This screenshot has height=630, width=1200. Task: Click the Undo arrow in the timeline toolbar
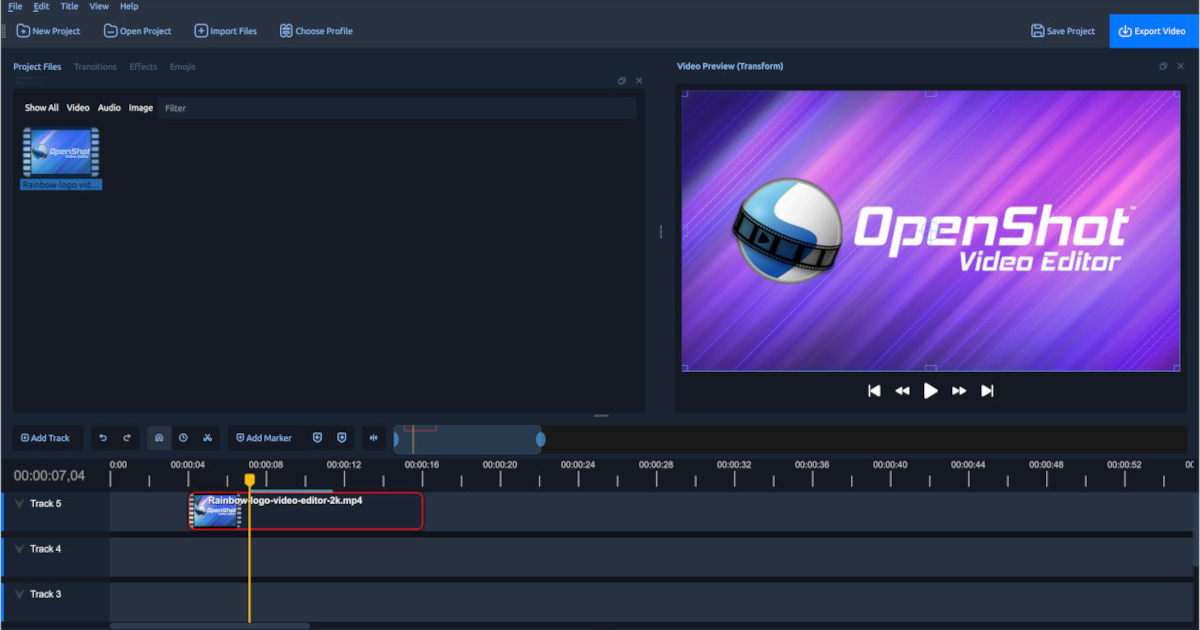[103, 438]
